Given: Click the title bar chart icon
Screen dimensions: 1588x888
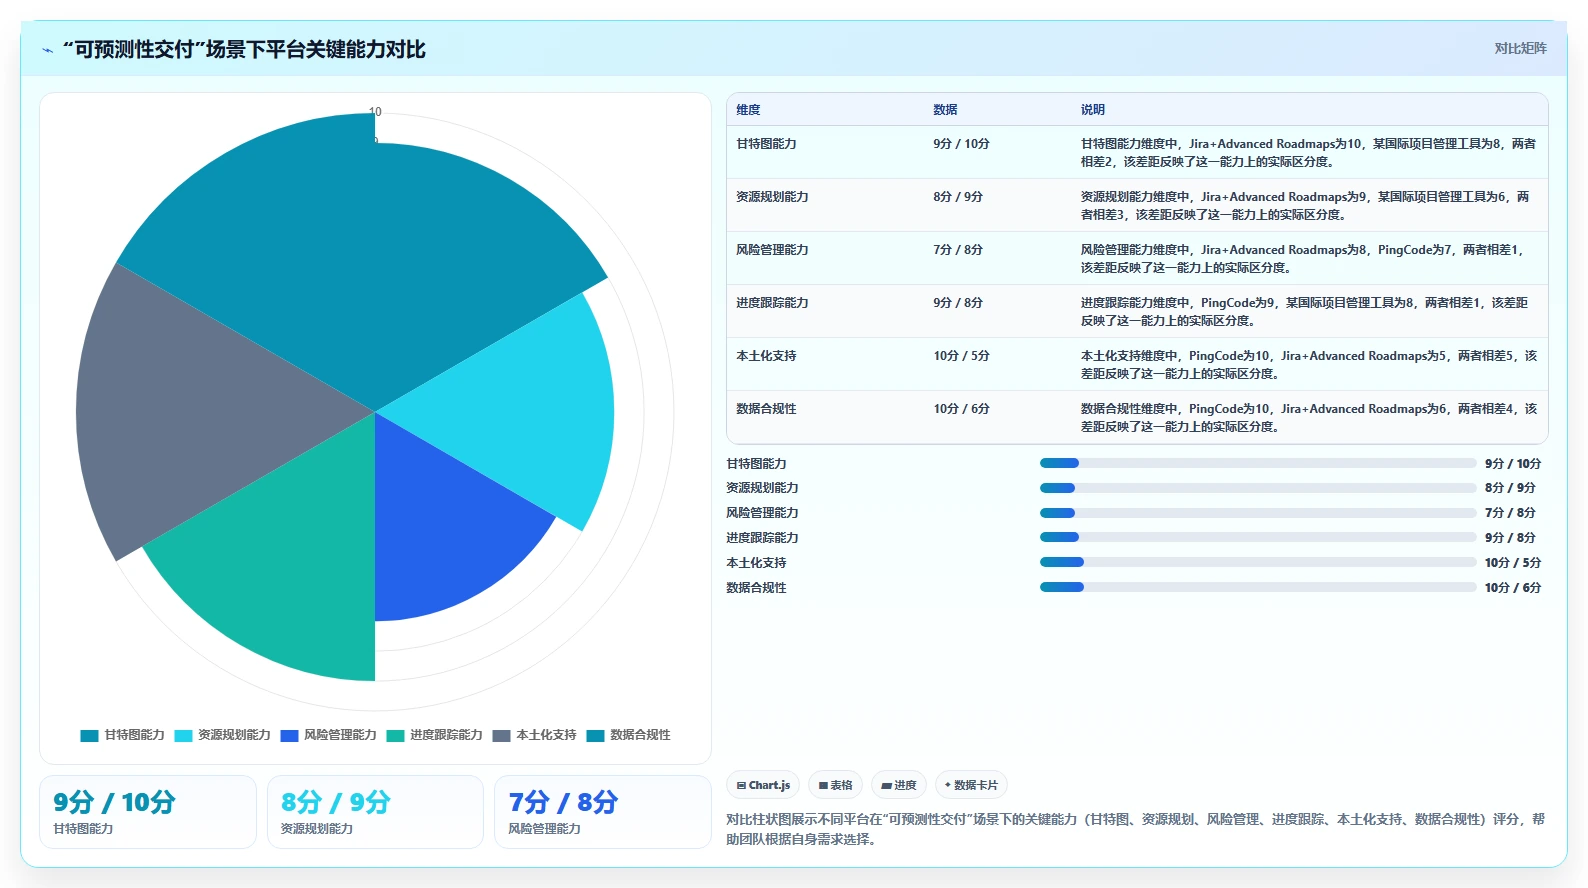Looking at the screenshot, I should click(x=47, y=50).
